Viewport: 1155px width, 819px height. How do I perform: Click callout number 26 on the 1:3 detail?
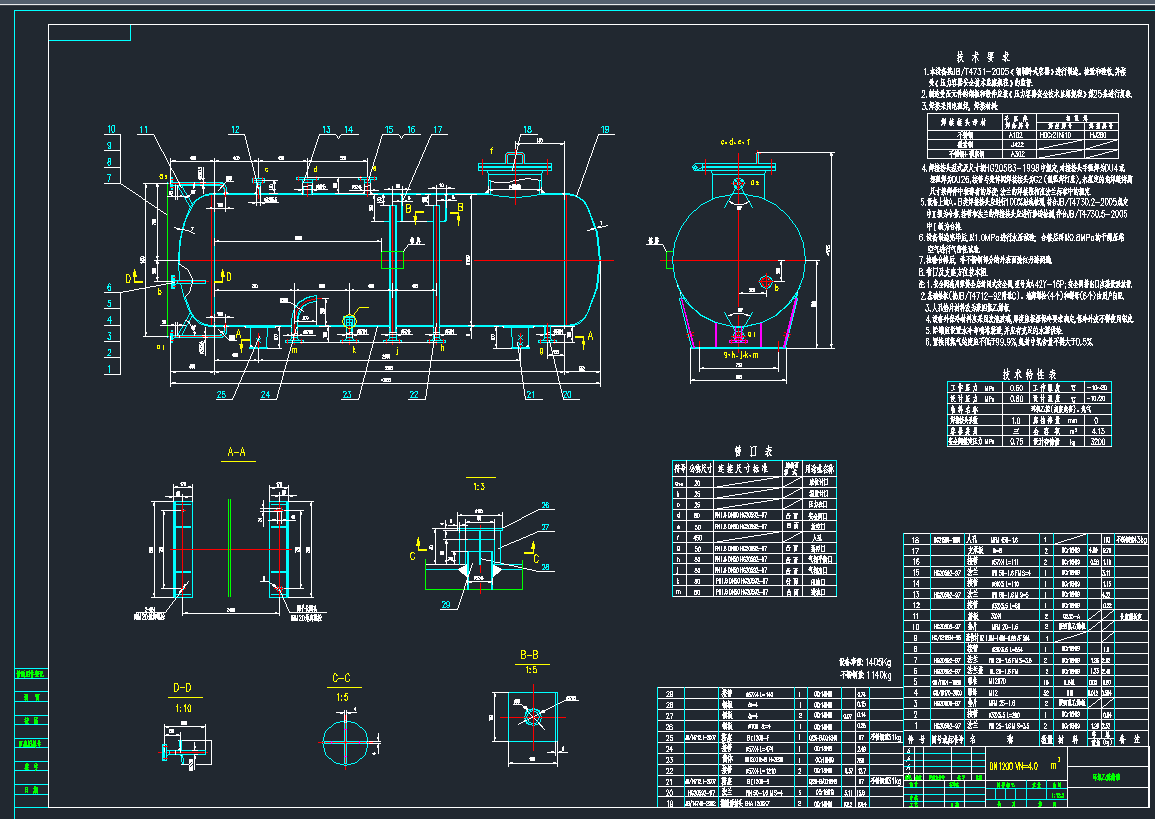546,506
